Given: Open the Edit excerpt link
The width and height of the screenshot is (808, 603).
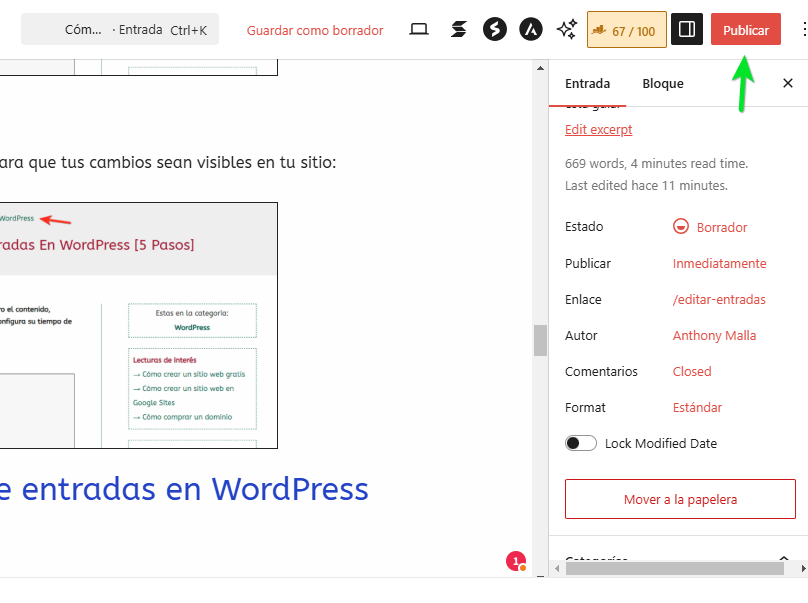Looking at the screenshot, I should click(598, 129).
